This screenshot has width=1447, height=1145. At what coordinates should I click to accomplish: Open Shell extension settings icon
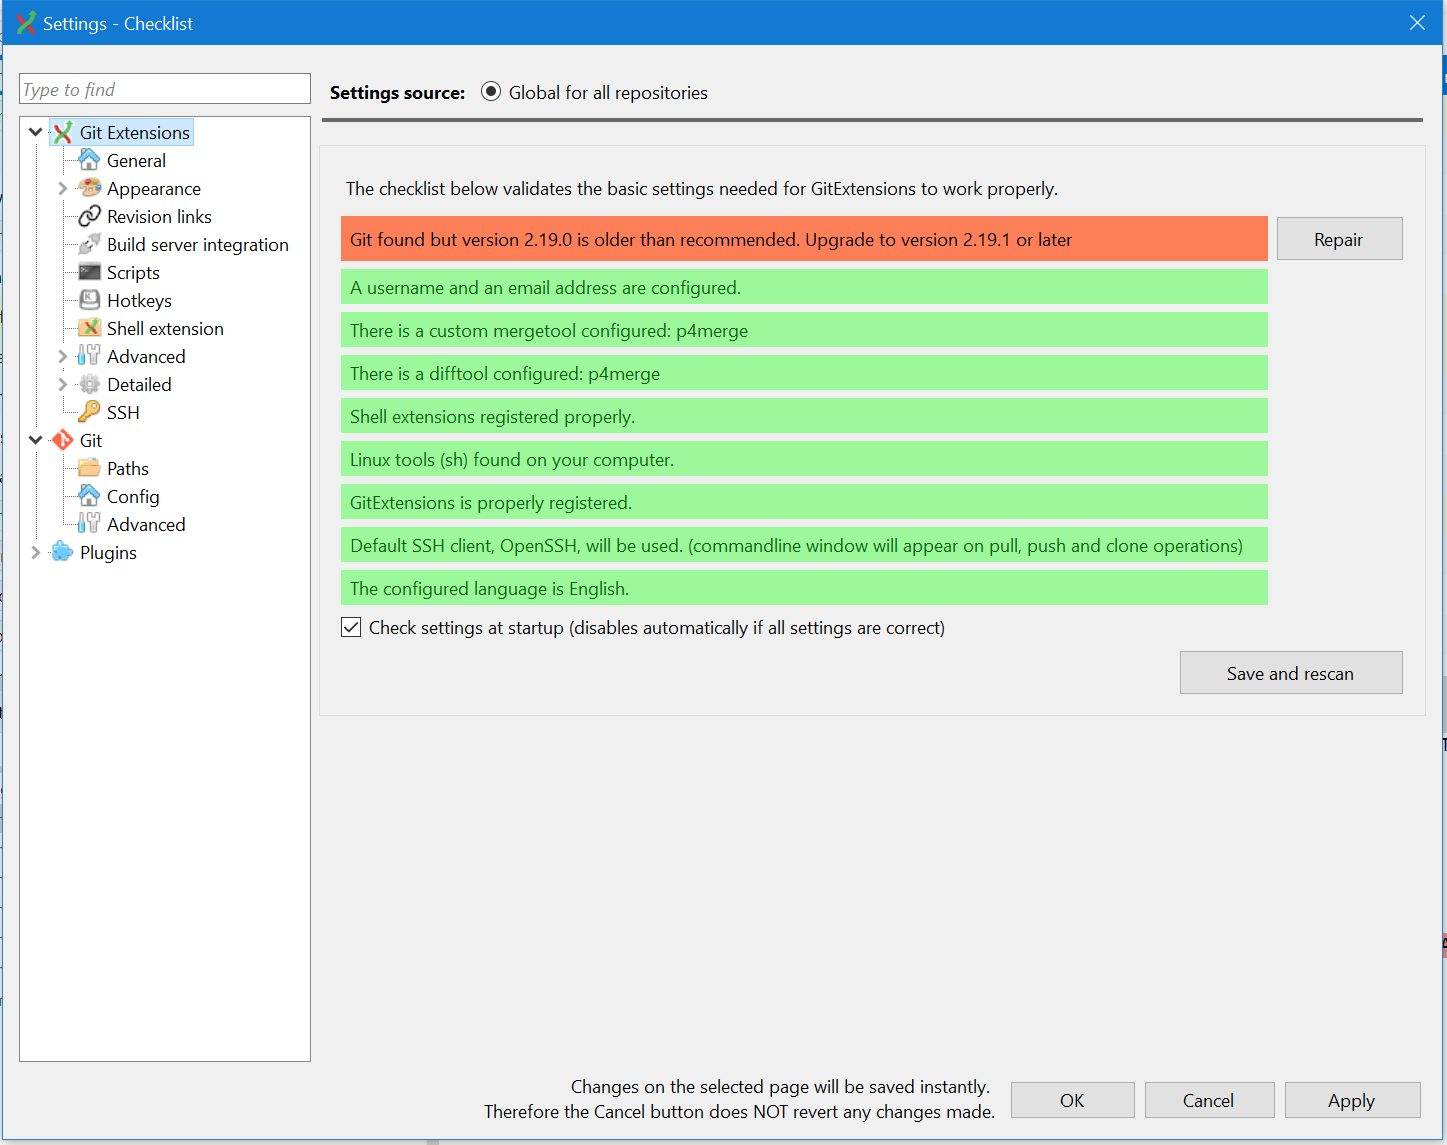point(88,328)
